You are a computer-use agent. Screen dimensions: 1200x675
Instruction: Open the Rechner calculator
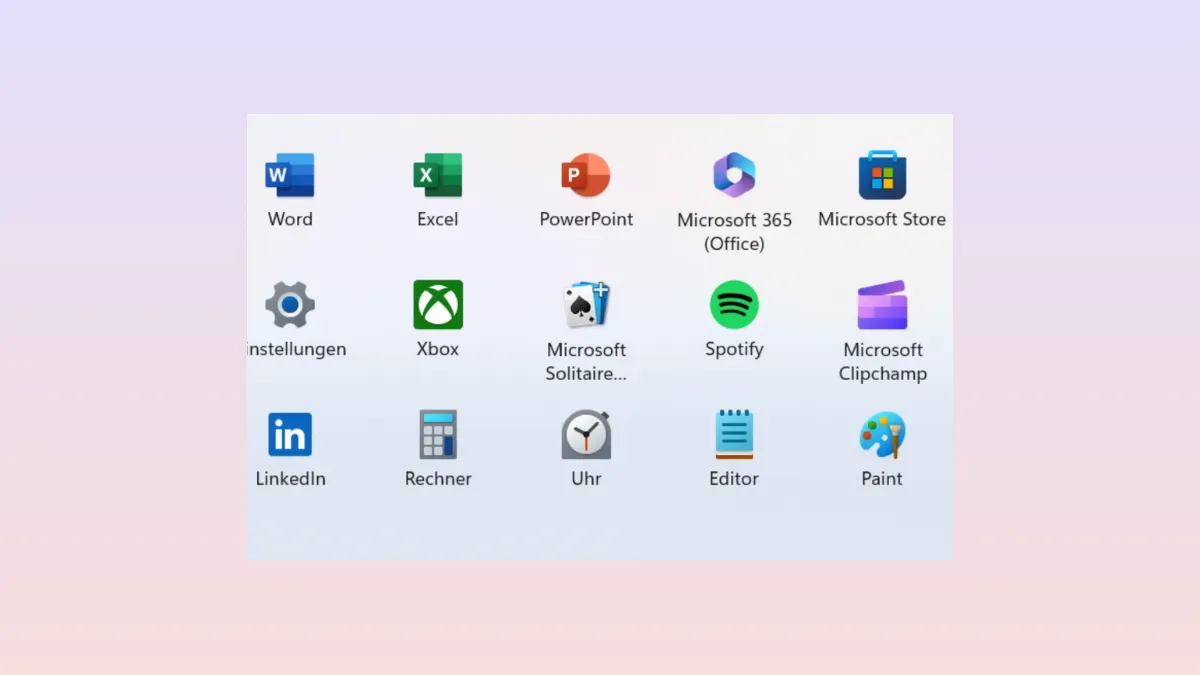pyautogui.click(x=437, y=432)
